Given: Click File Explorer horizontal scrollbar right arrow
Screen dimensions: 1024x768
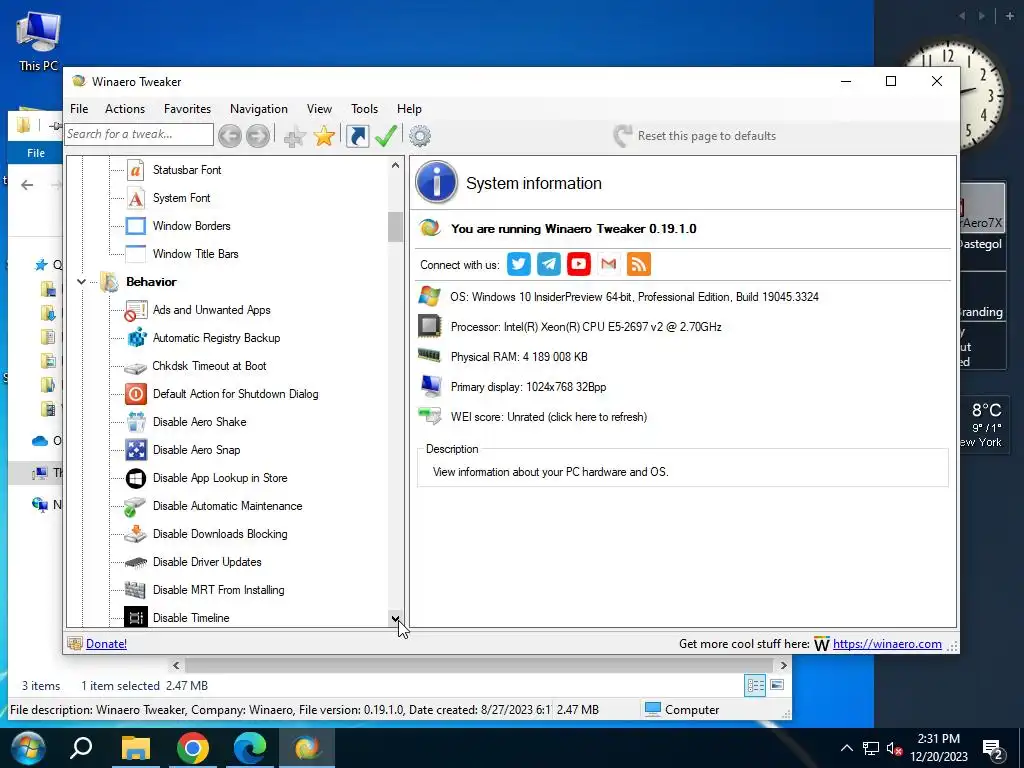Looking at the screenshot, I should (x=784, y=665).
